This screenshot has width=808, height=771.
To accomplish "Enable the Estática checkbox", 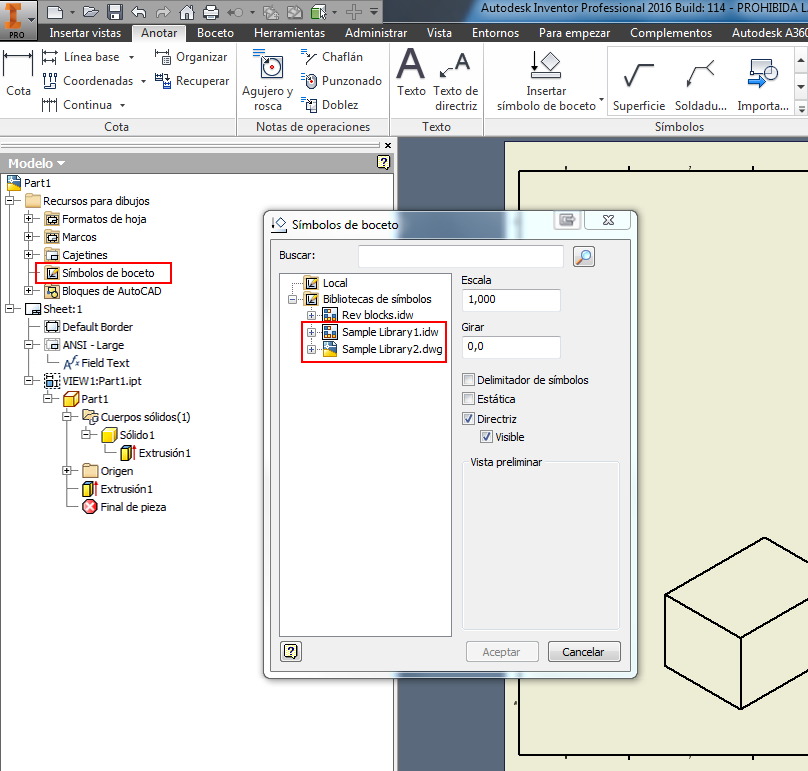I will coord(468,399).
